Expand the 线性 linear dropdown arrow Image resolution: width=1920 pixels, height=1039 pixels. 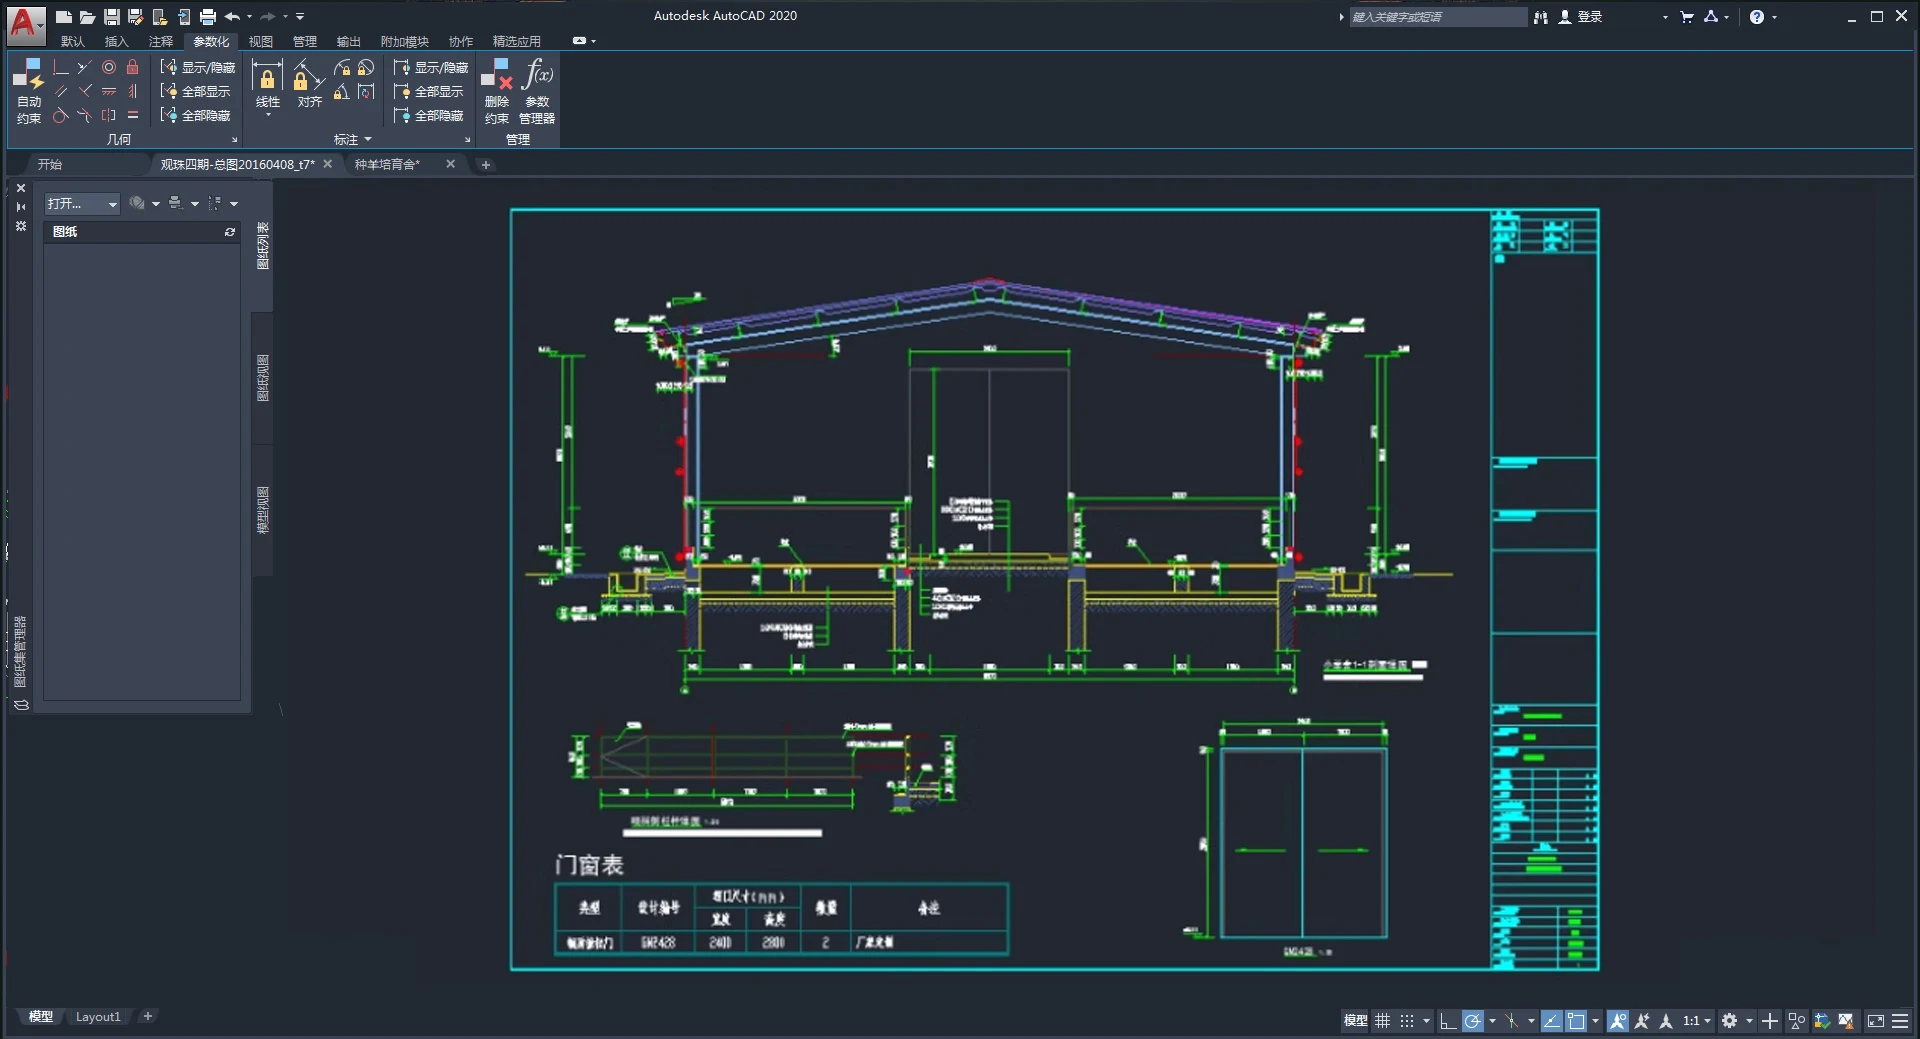tap(268, 115)
